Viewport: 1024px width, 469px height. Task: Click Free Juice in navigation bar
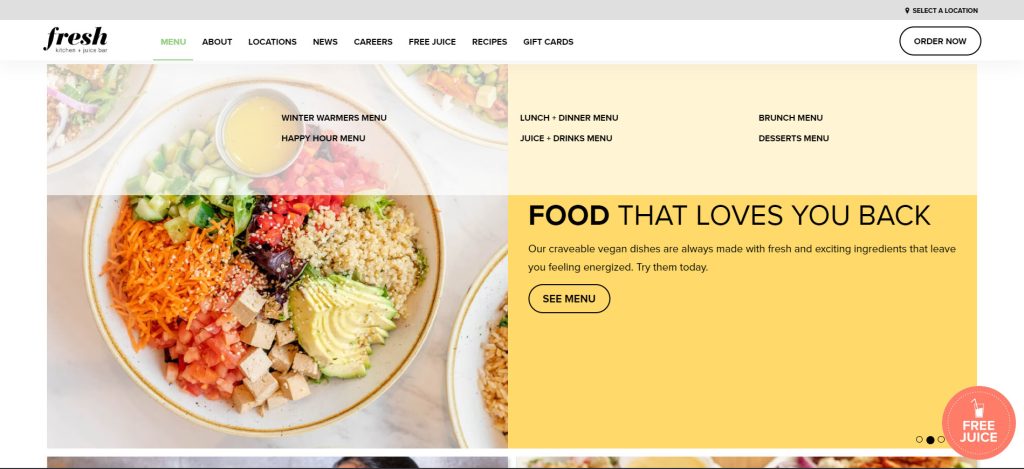(432, 42)
